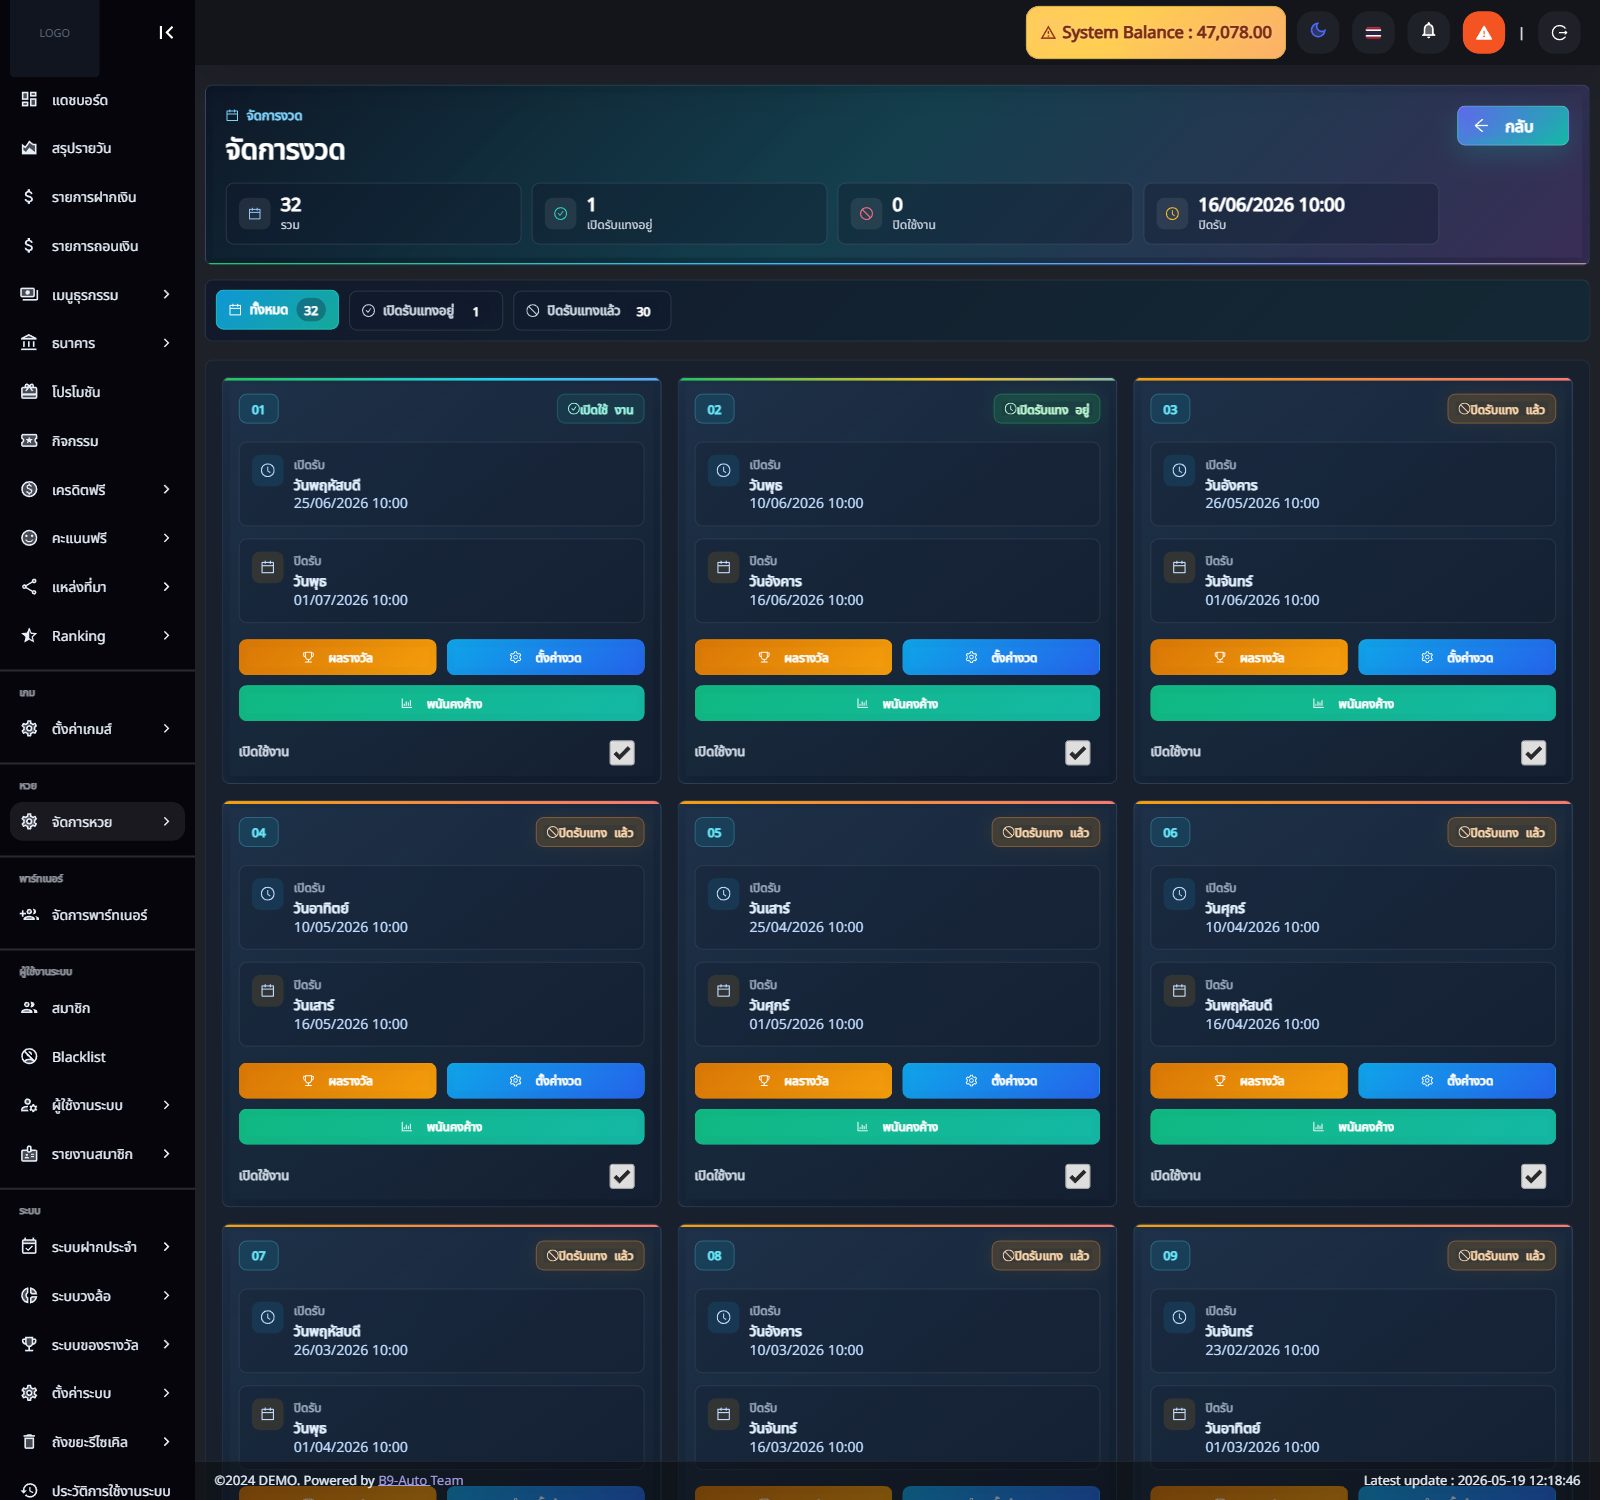
Task: Click the System Balance badge
Action: [1156, 32]
